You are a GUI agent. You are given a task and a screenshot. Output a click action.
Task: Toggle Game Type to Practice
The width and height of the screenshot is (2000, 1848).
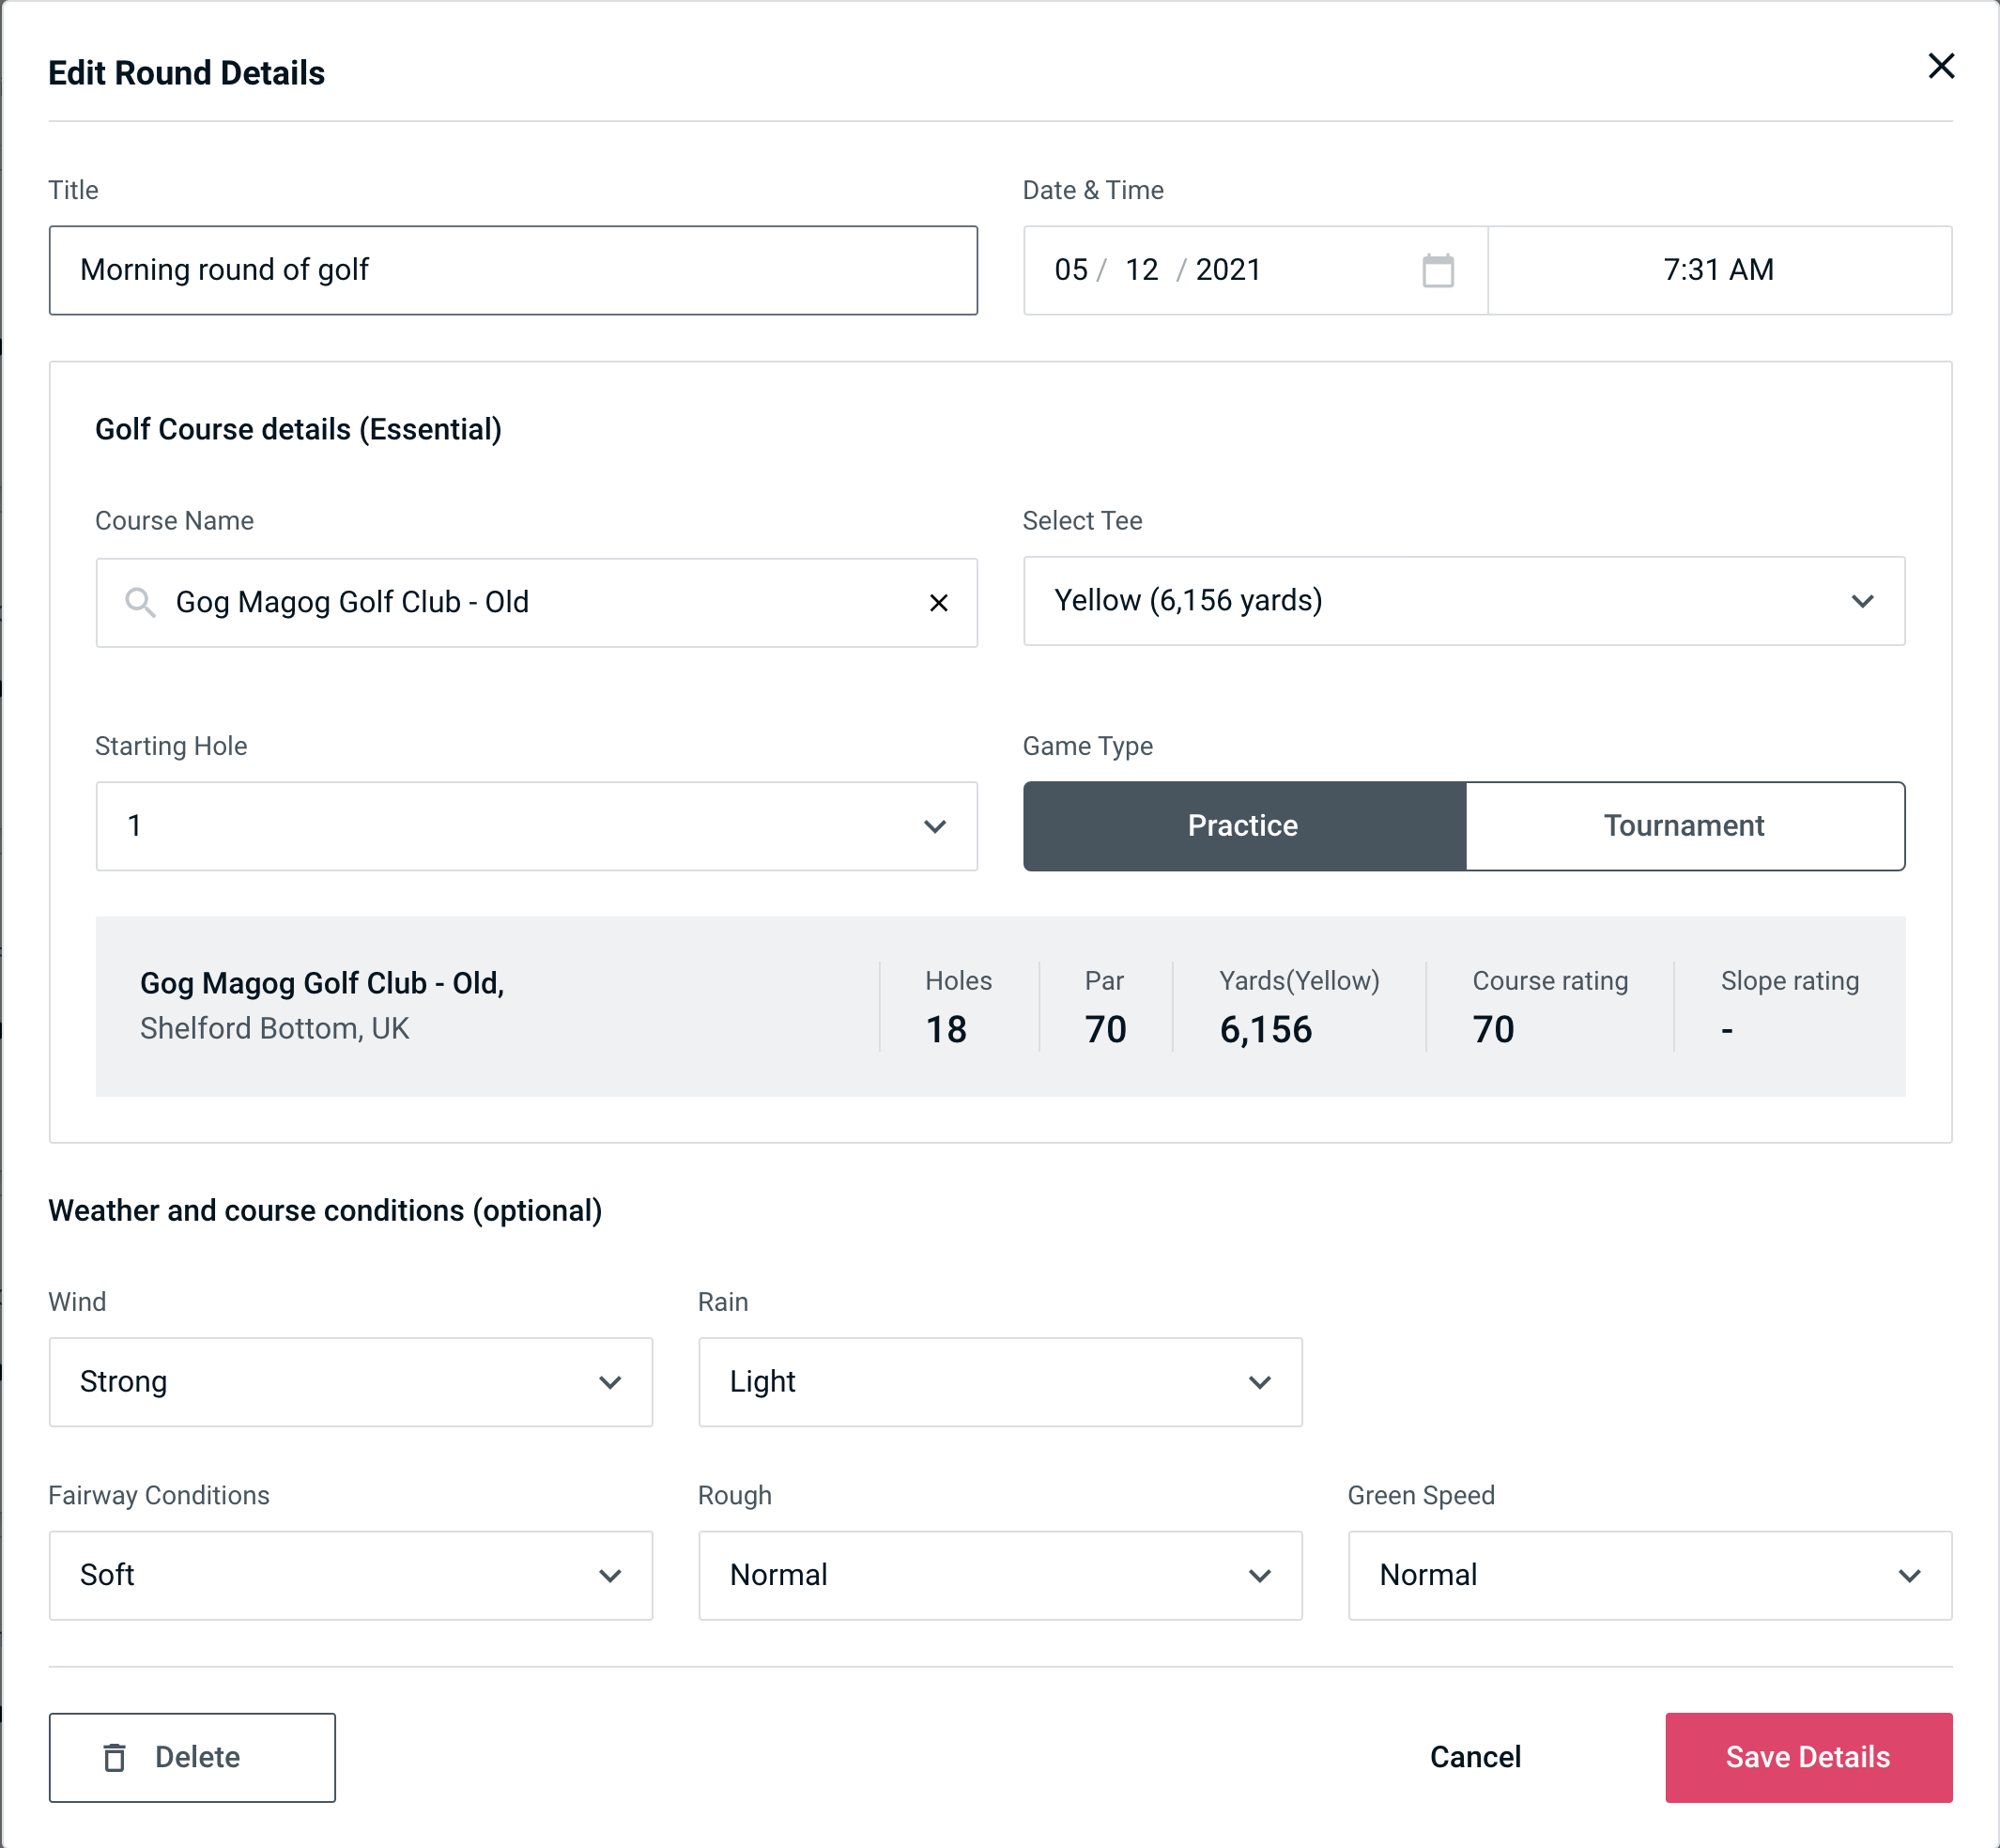click(1244, 825)
